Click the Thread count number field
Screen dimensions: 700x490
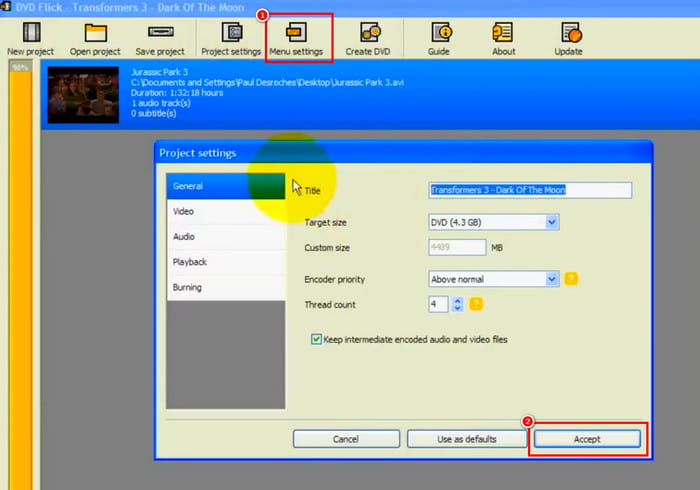coord(438,304)
